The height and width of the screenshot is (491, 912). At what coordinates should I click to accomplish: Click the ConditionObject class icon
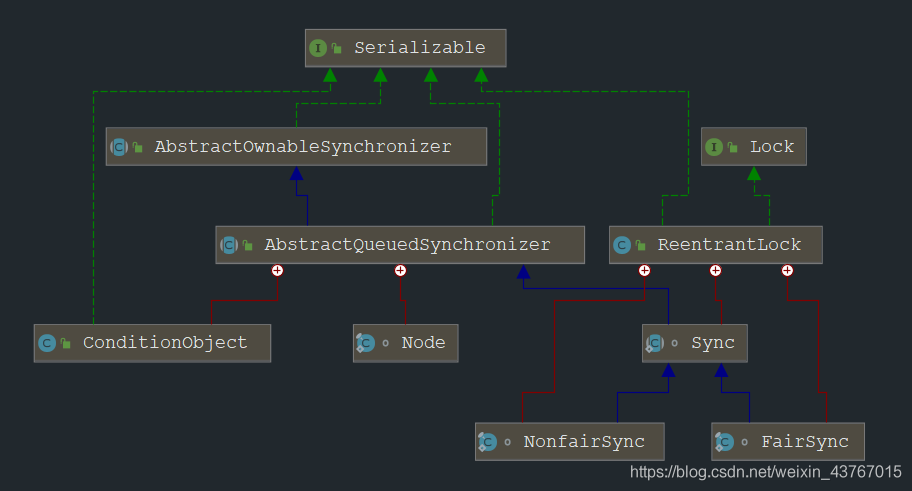[46, 343]
